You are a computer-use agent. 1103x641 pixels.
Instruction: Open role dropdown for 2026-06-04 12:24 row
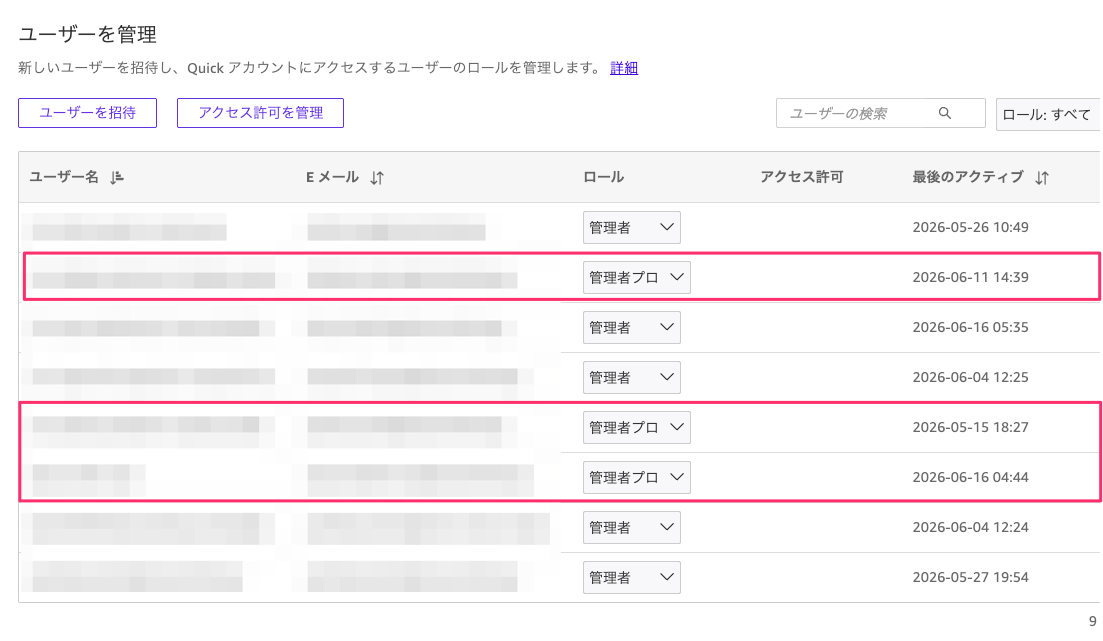coord(632,527)
